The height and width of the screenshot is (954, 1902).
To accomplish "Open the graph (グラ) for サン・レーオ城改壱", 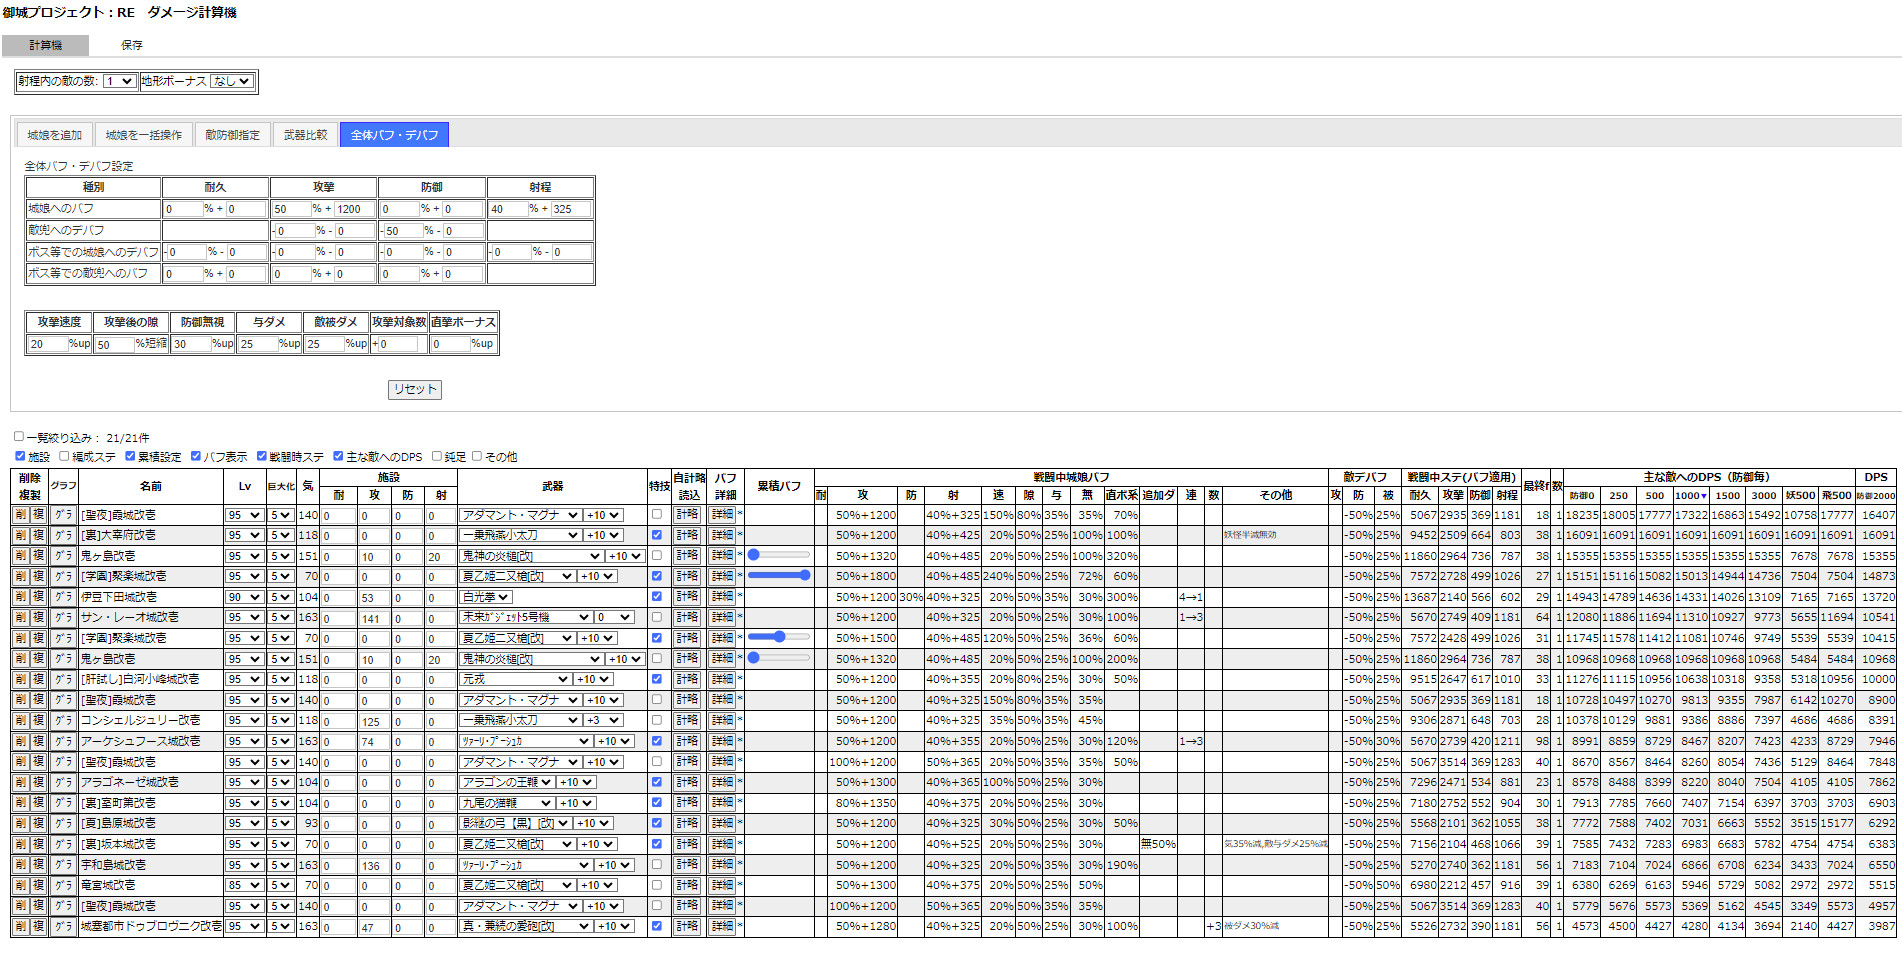I will (63, 617).
